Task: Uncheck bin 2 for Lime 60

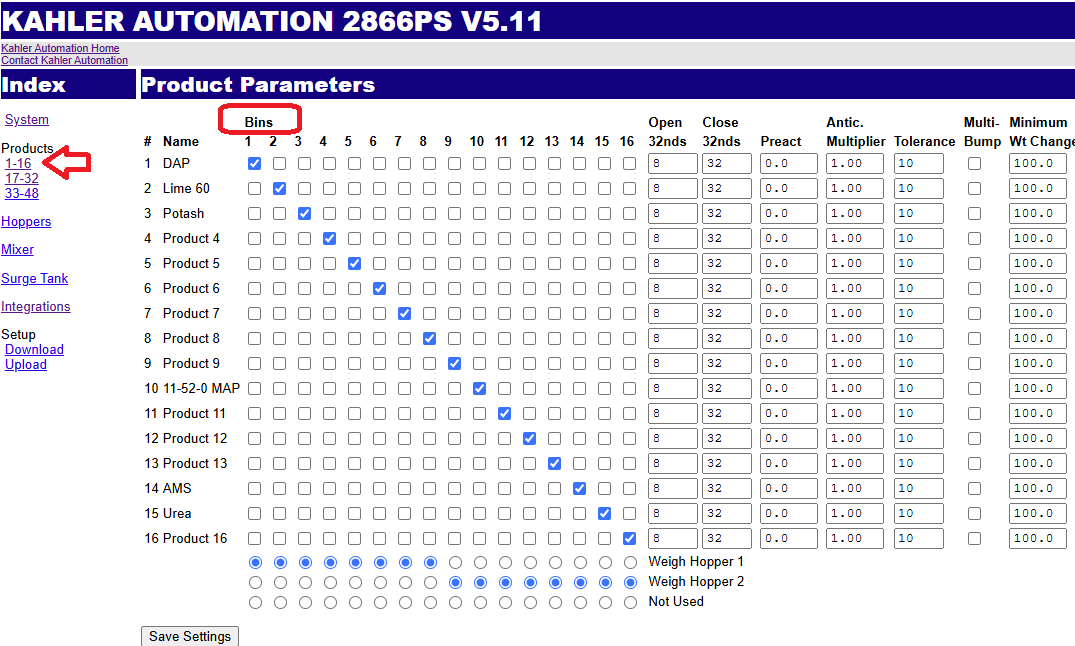Action: point(279,189)
